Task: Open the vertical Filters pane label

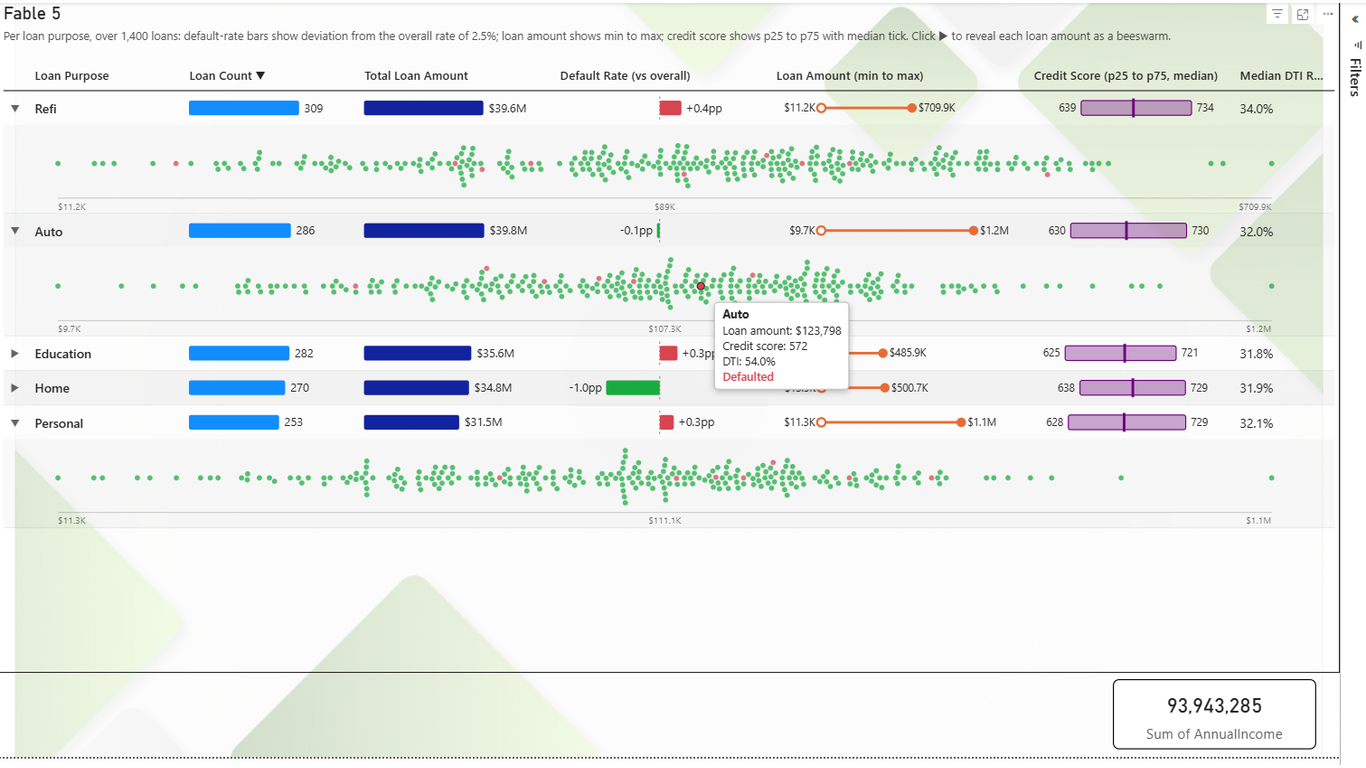Action: (x=1355, y=76)
